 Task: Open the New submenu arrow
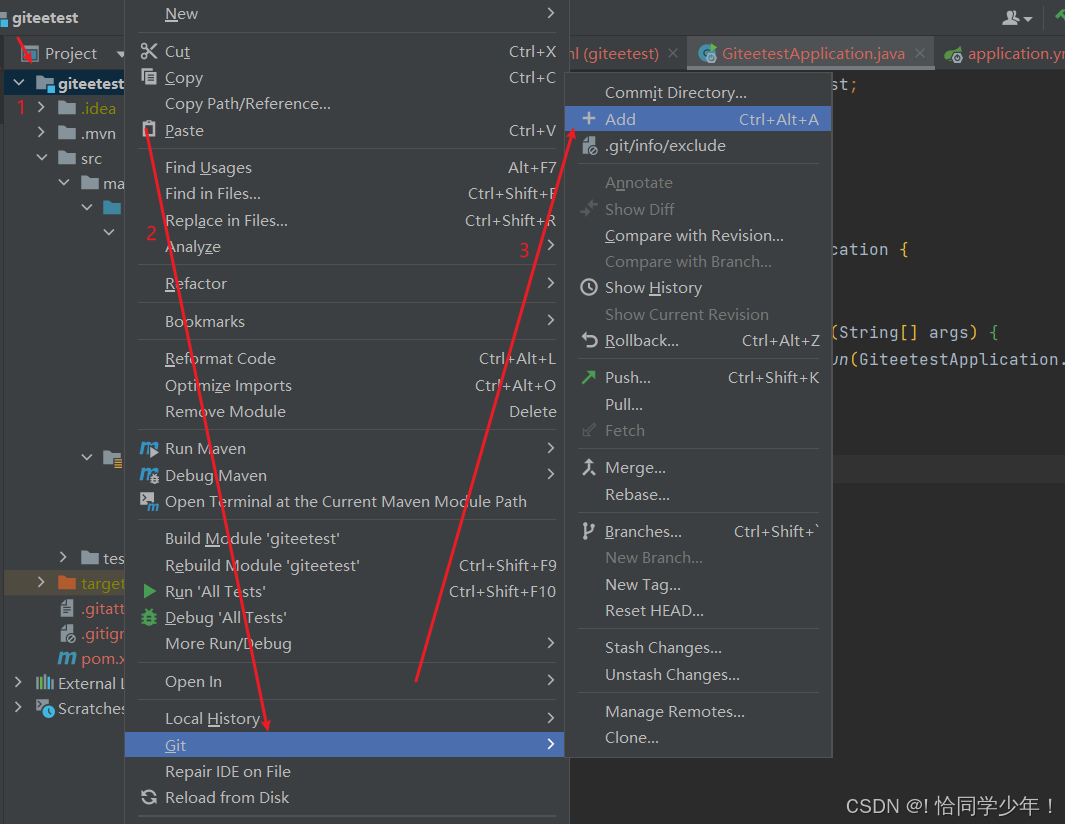click(x=550, y=13)
